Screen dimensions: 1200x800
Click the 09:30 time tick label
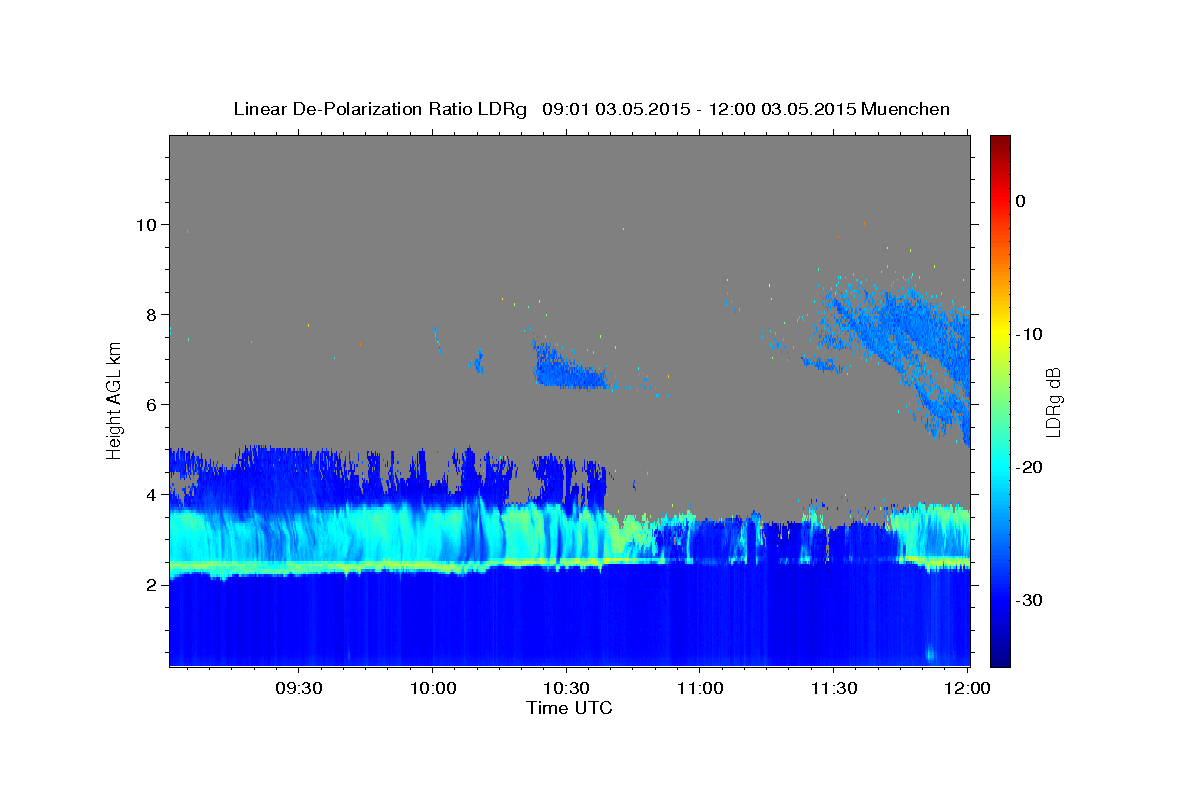pos(298,689)
